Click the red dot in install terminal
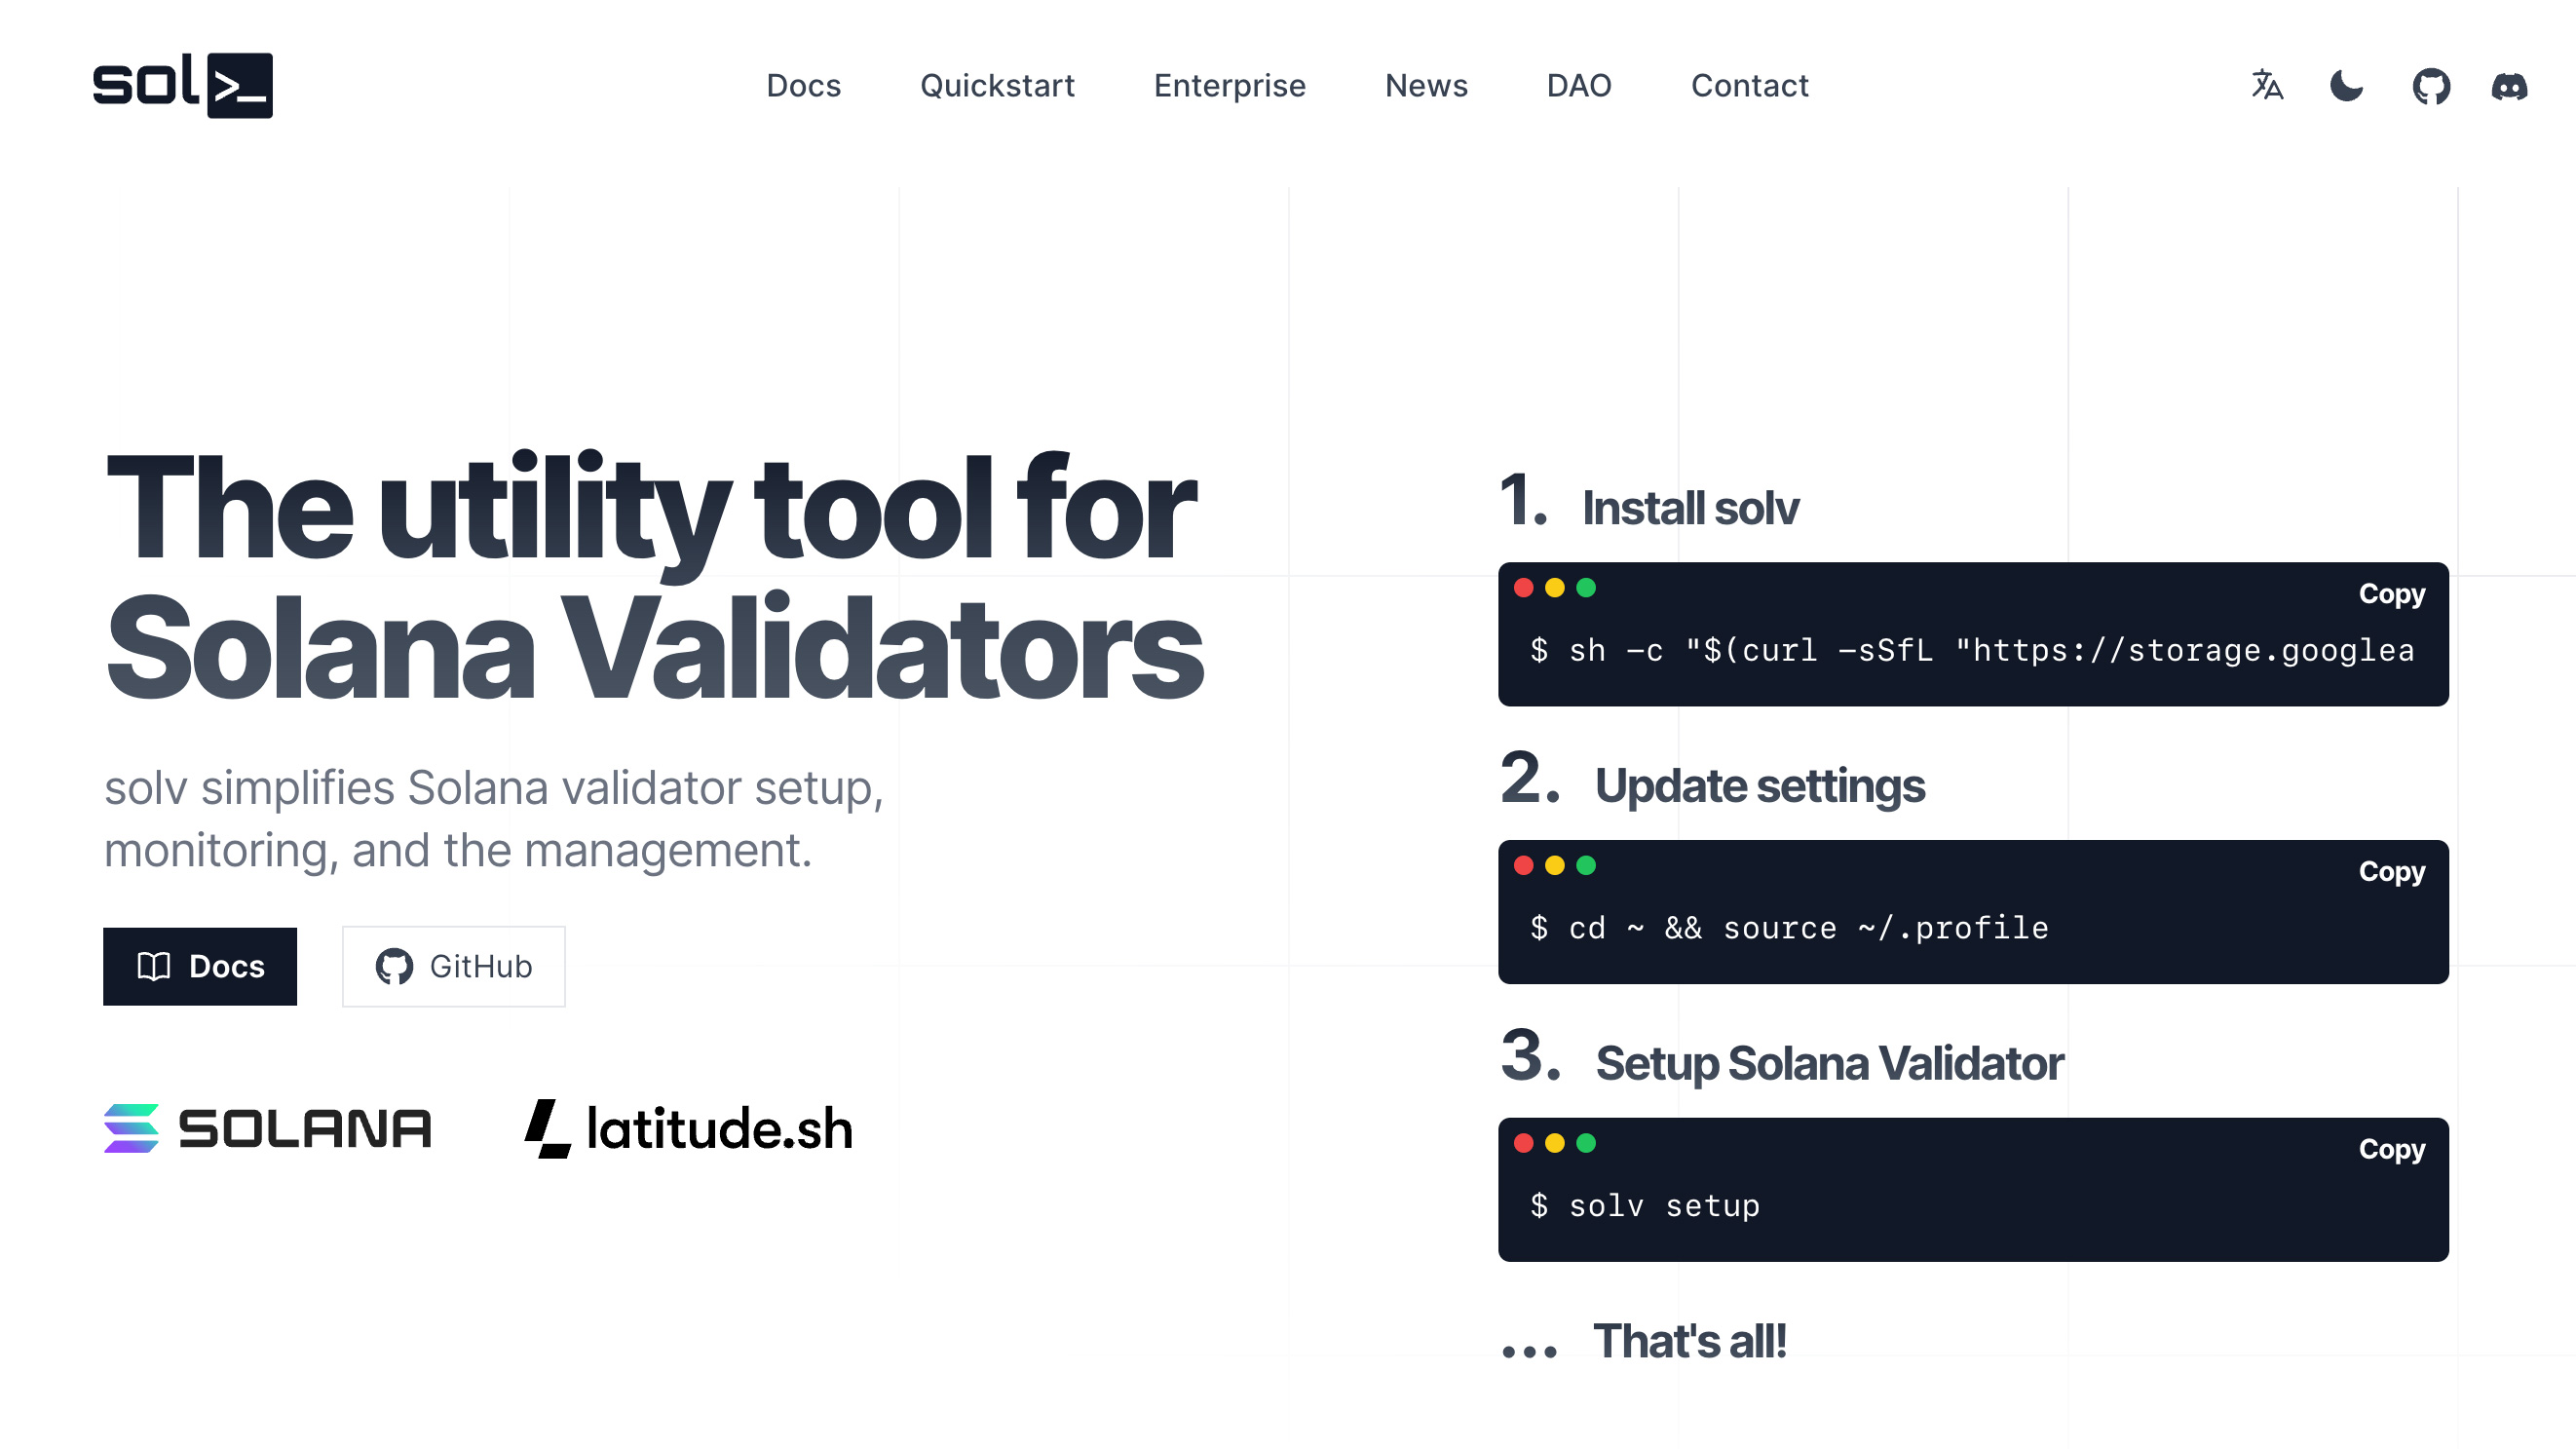Screen dimensions: 2576x1449 tap(1523, 588)
